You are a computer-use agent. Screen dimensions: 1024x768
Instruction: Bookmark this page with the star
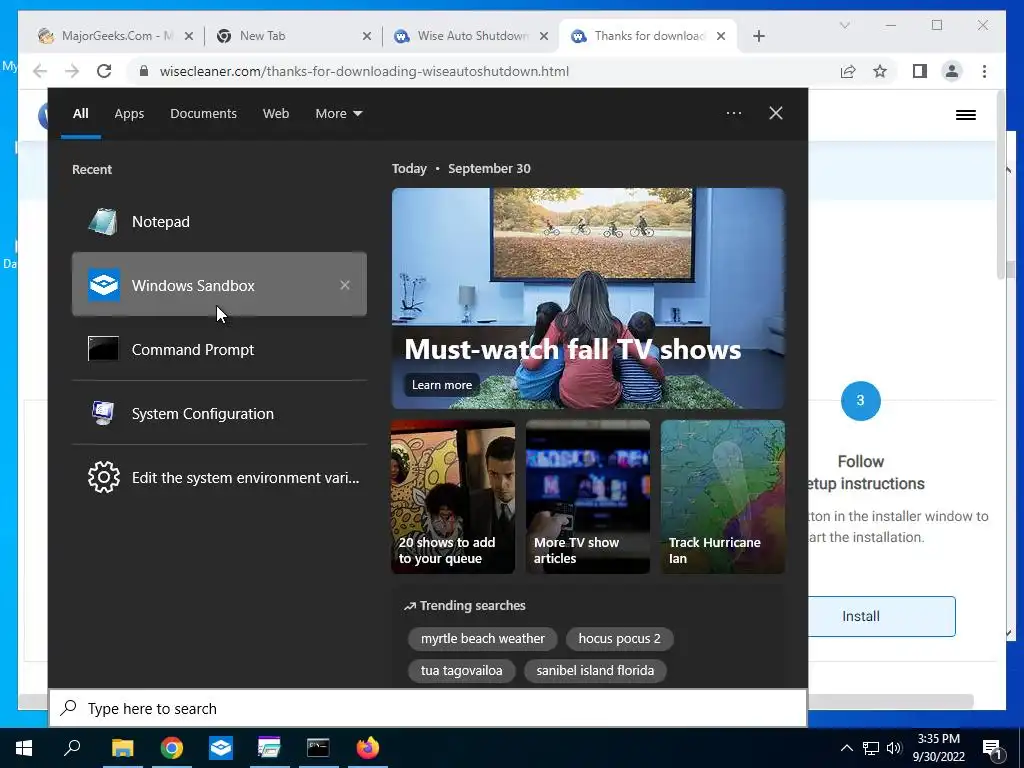(x=880, y=71)
